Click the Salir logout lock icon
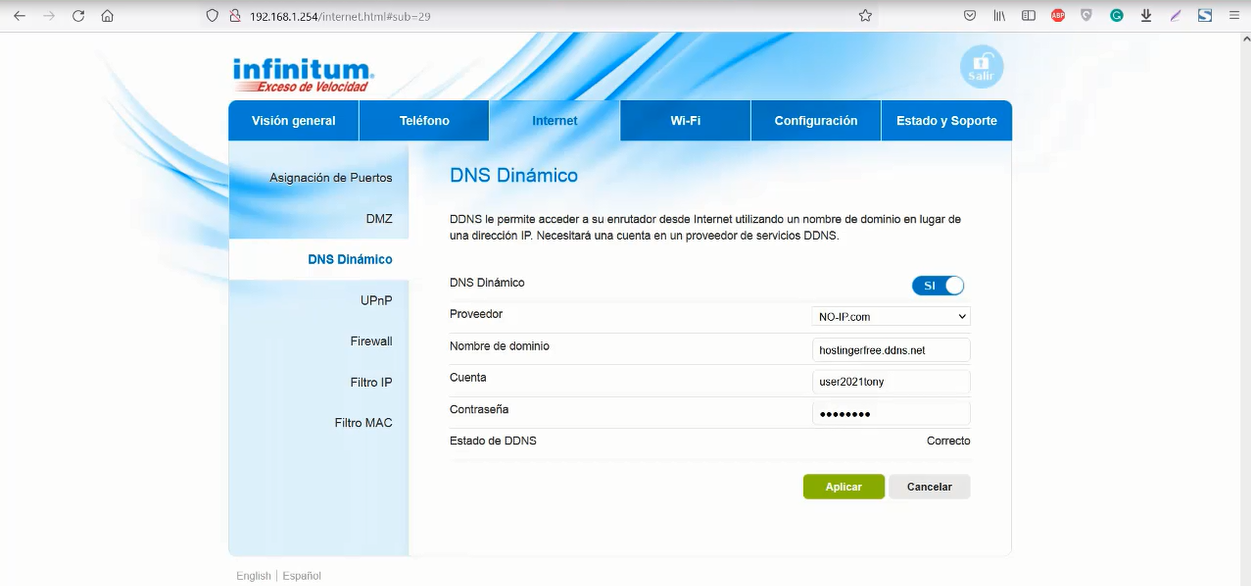The width and height of the screenshot is (1251, 586). click(981, 67)
